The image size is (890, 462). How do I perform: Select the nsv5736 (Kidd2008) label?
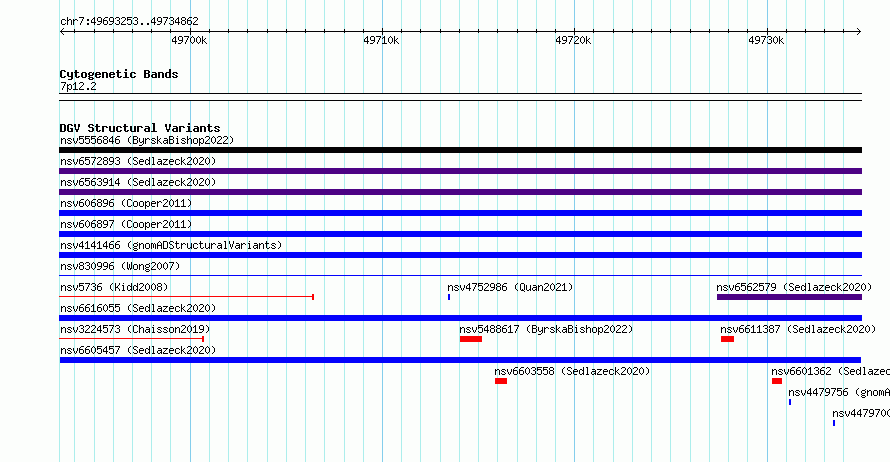[x=114, y=287]
